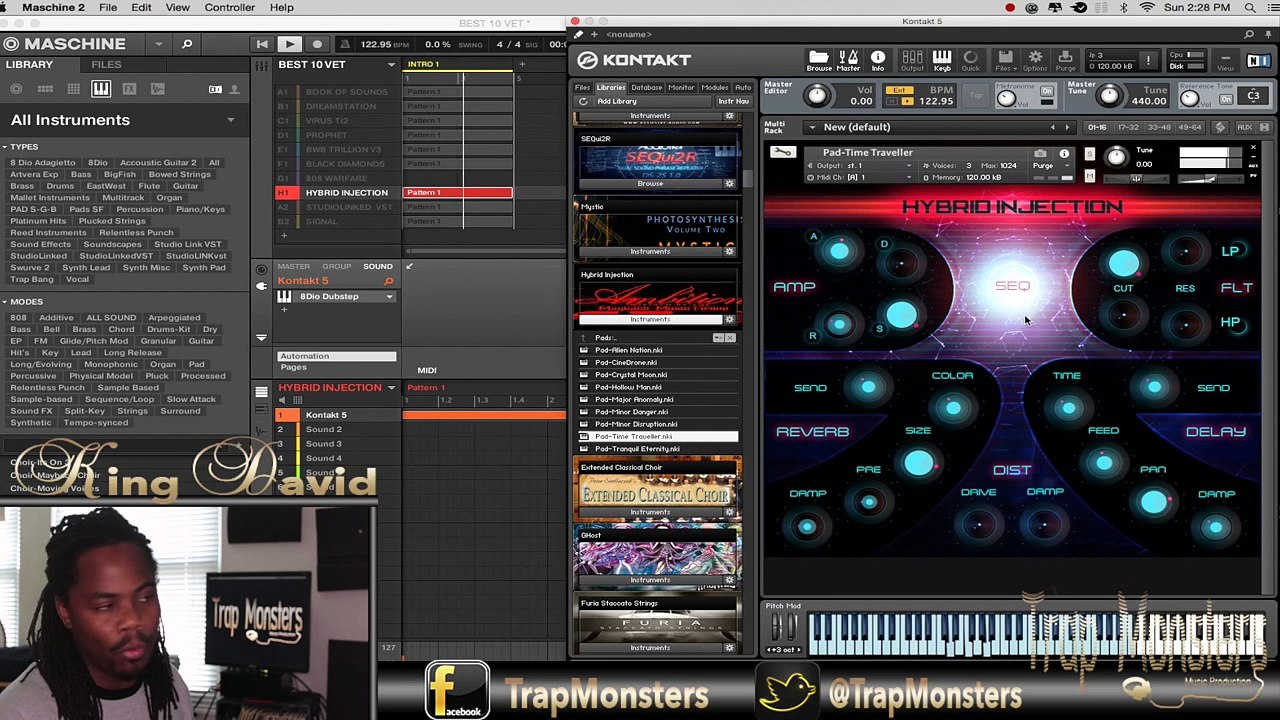Screen dimensions: 1280x720
Task: Toggle HP filter mode
Action: click(1230, 323)
